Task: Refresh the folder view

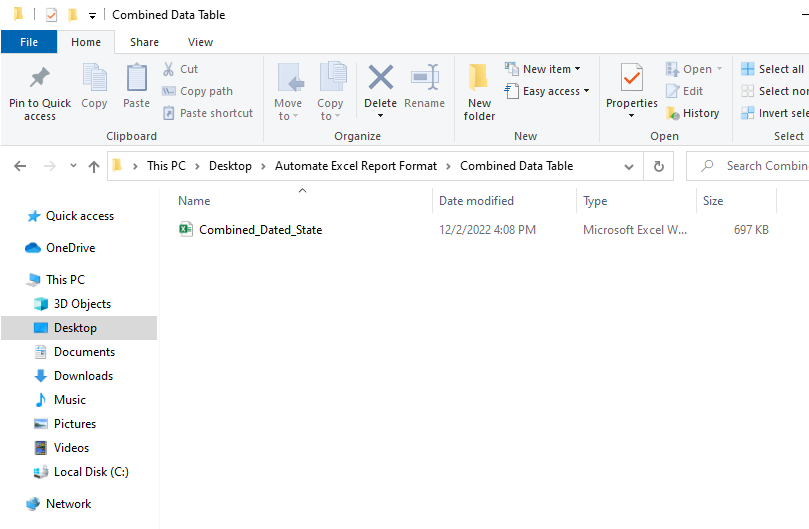Action: (659, 166)
